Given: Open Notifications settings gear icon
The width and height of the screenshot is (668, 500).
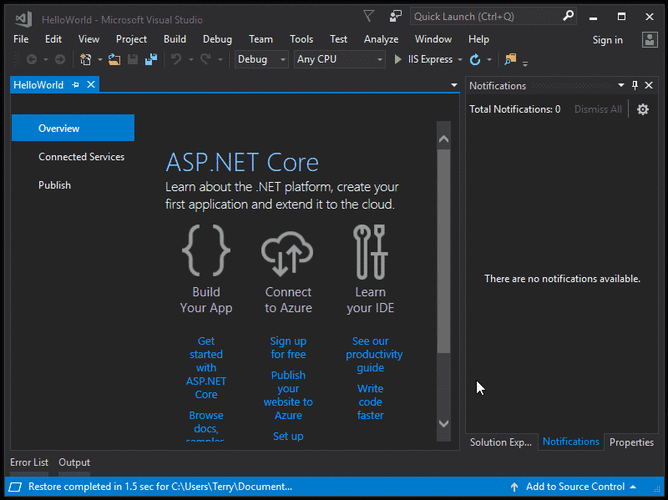Looking at the screenshot, I should point(643,109).
